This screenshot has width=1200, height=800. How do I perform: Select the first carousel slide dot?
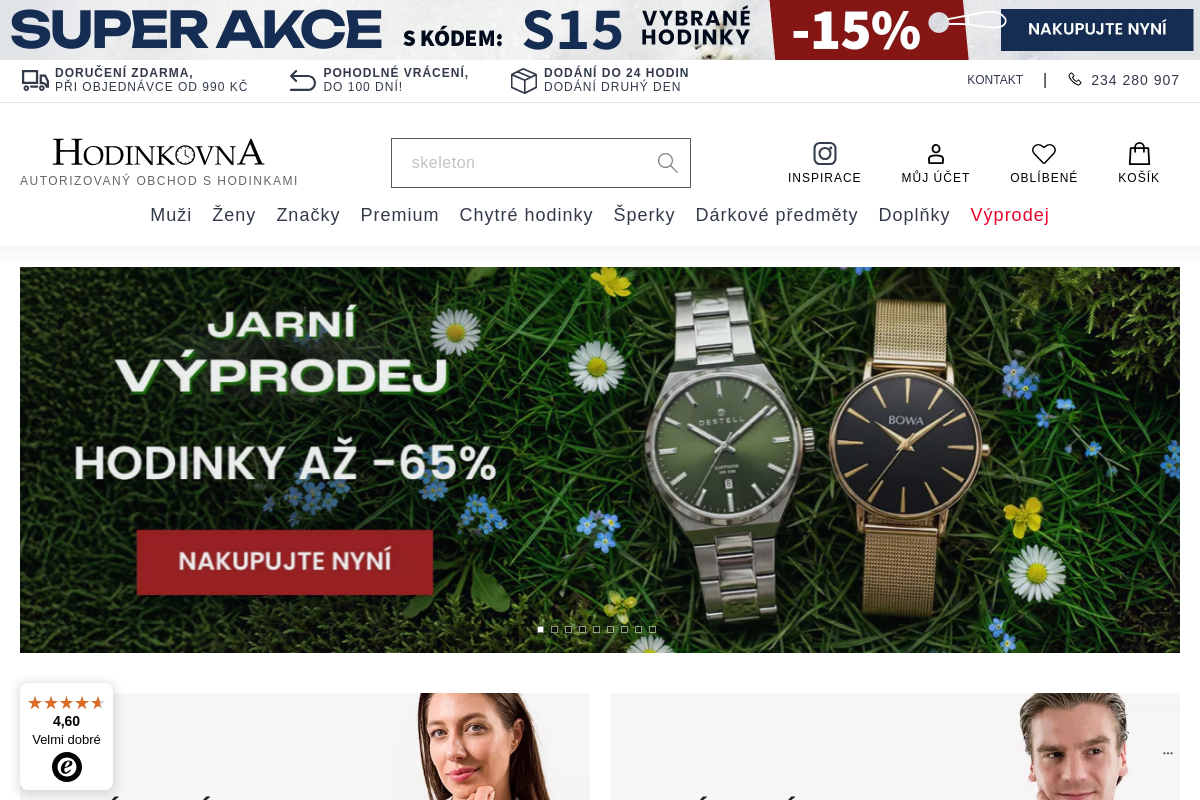[x=541, y=629]
